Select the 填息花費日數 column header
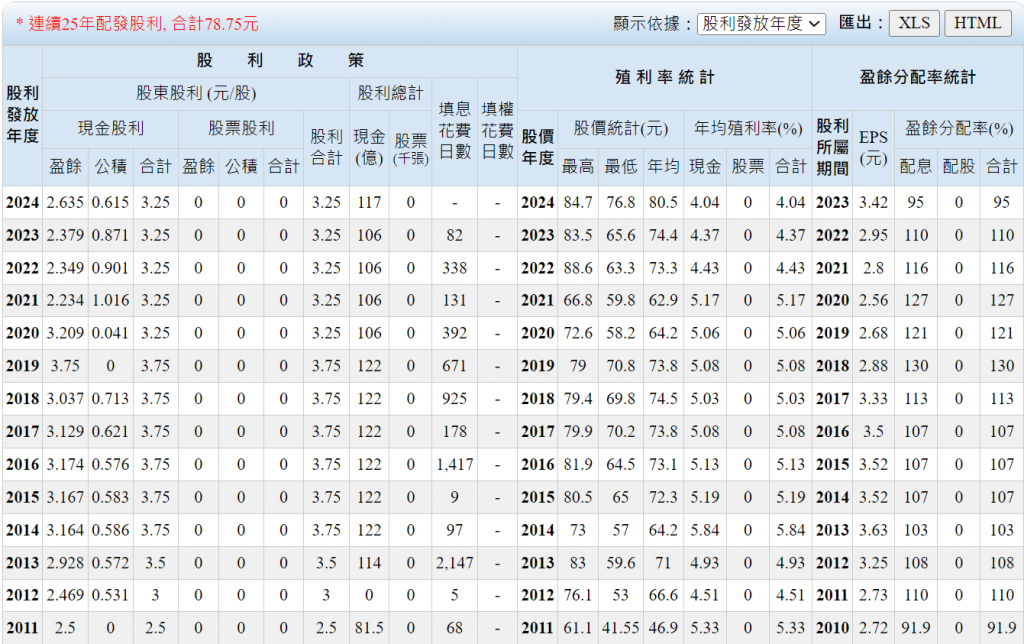 [x=454, y=130]
